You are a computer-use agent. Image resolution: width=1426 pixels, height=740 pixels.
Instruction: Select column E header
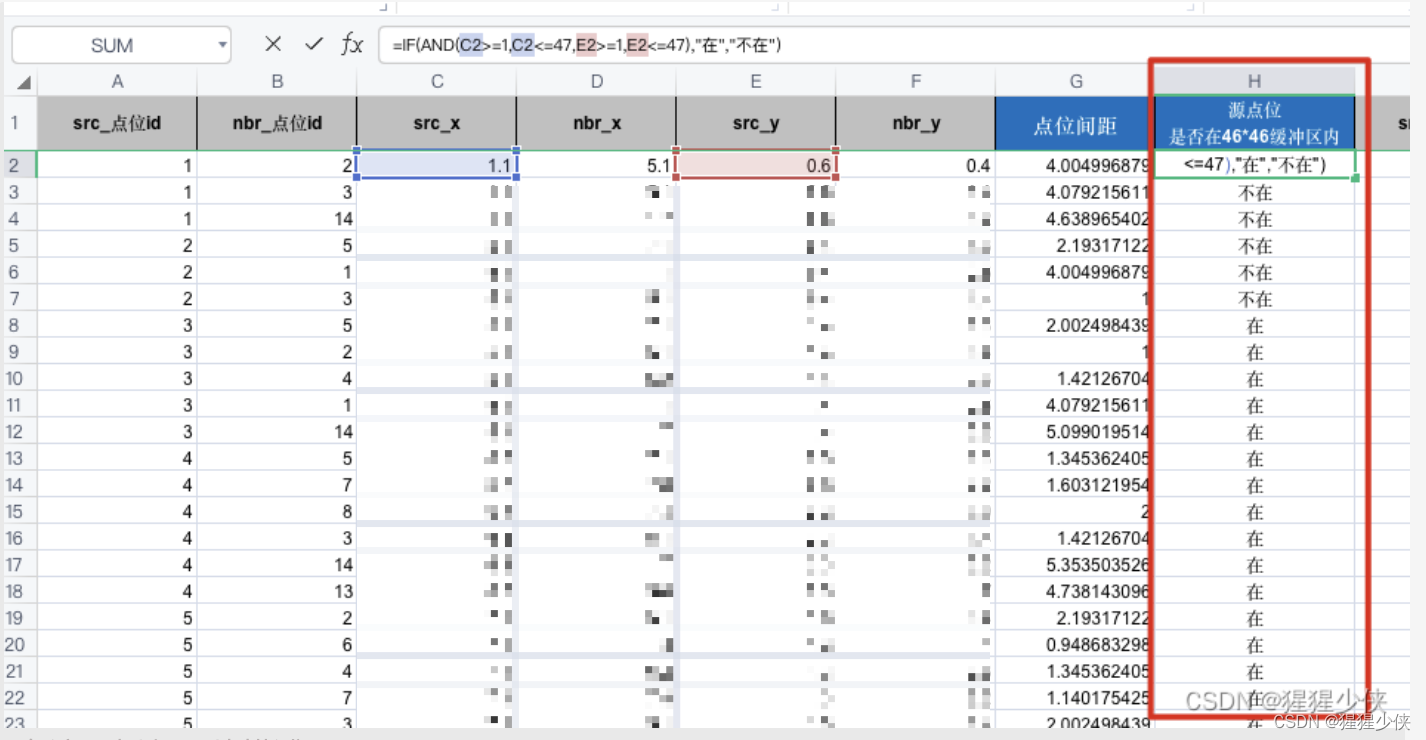(x=756, y=82)
